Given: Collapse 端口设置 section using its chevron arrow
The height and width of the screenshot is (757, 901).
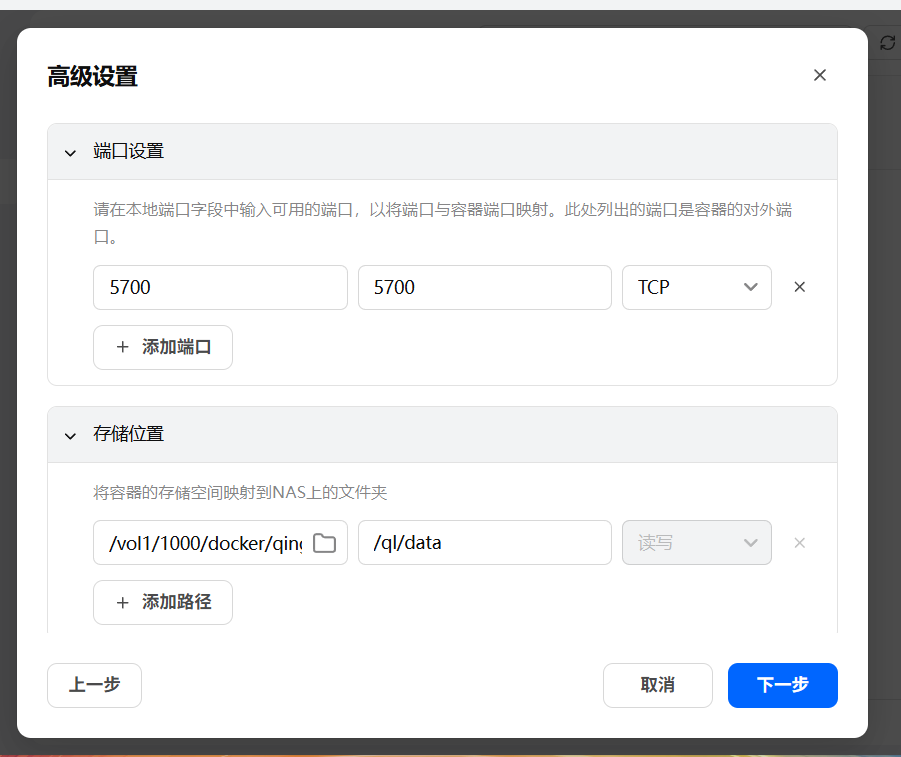Looking at the screenshot, I should [70, 153].
